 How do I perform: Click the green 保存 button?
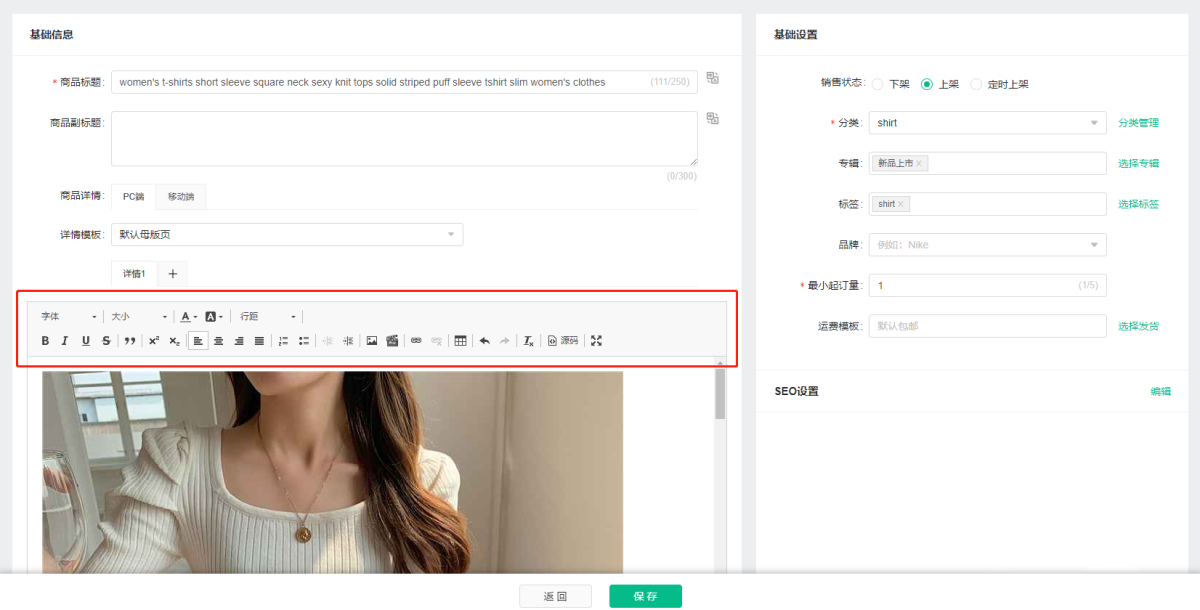645,596
